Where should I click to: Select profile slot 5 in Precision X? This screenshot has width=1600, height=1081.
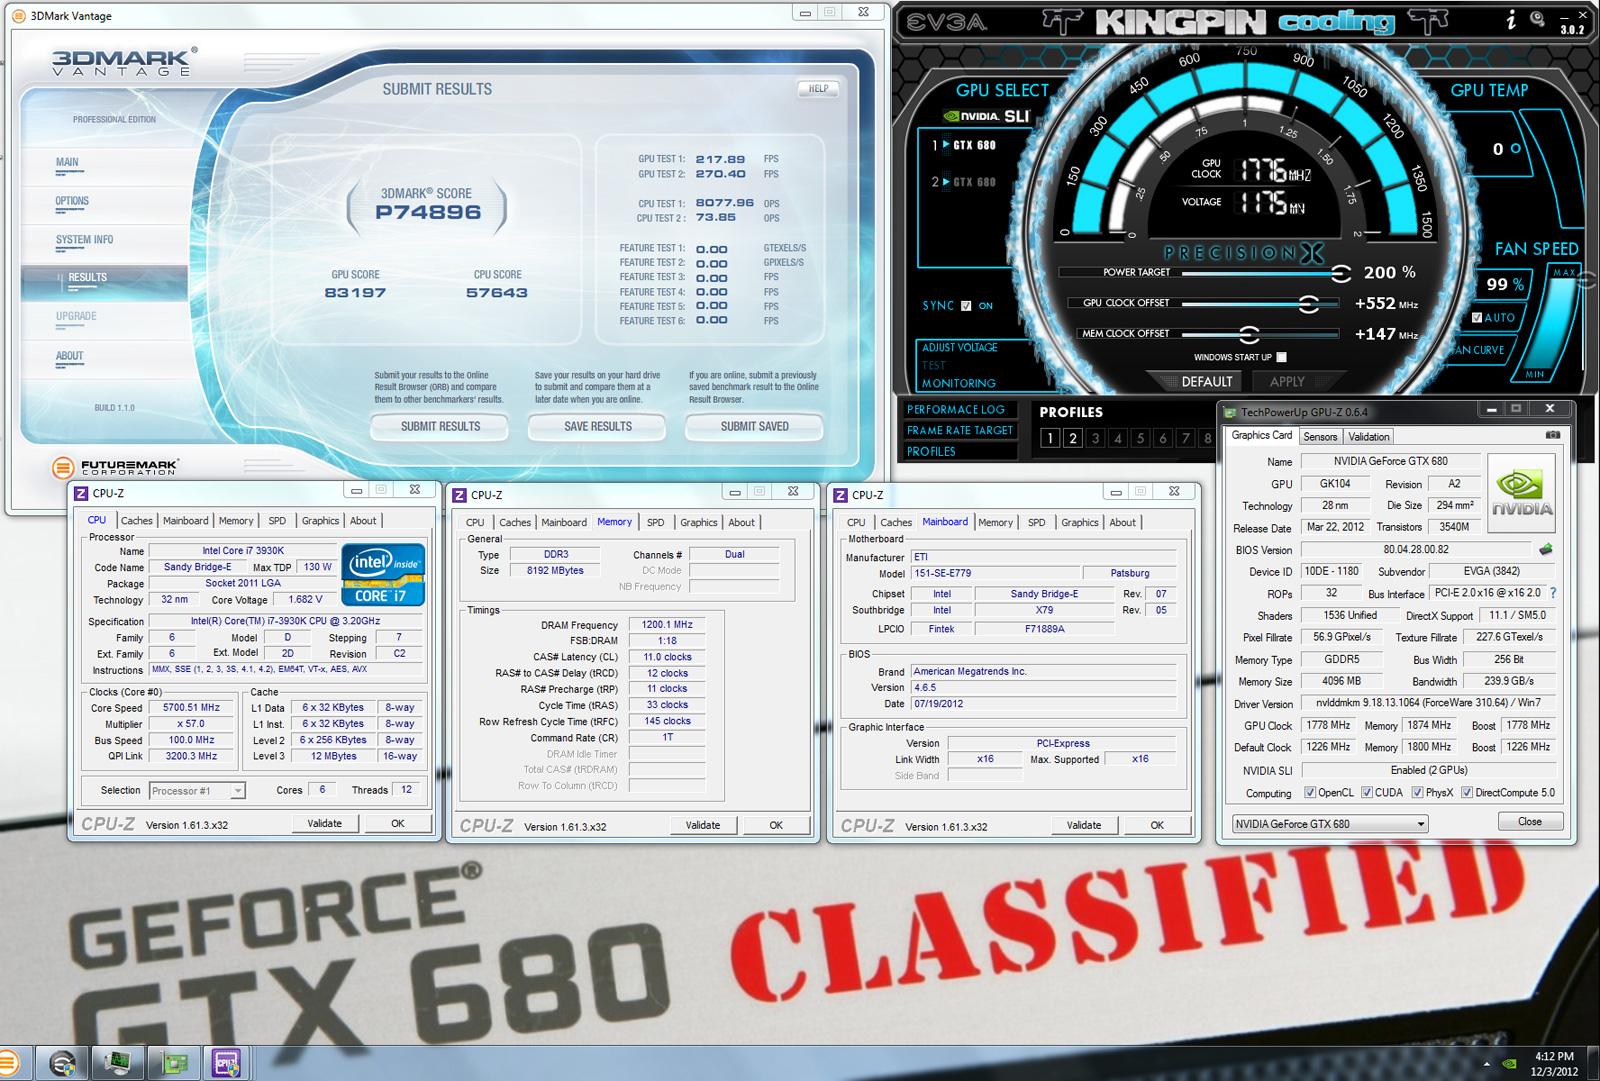click(1140, 438)
